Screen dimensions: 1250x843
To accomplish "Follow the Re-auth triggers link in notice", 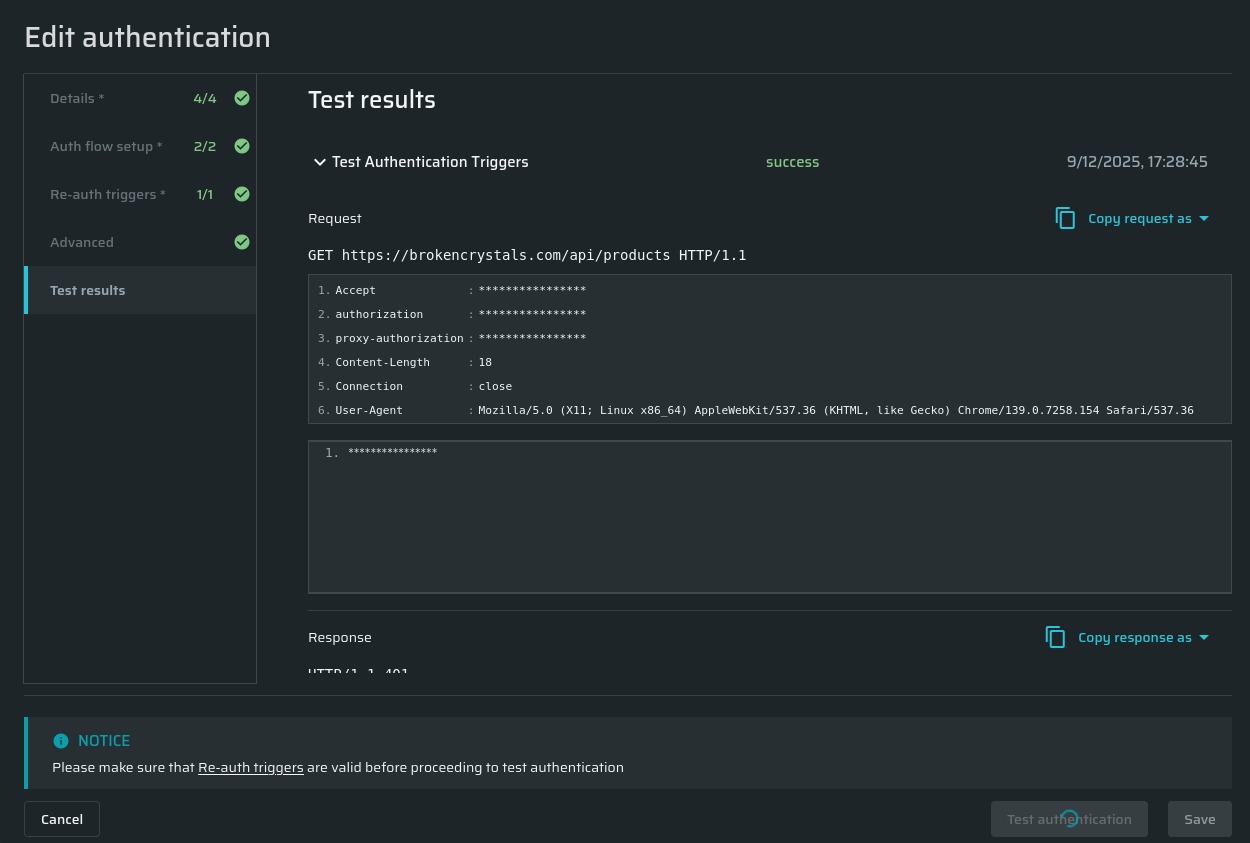I will (251, 768).
